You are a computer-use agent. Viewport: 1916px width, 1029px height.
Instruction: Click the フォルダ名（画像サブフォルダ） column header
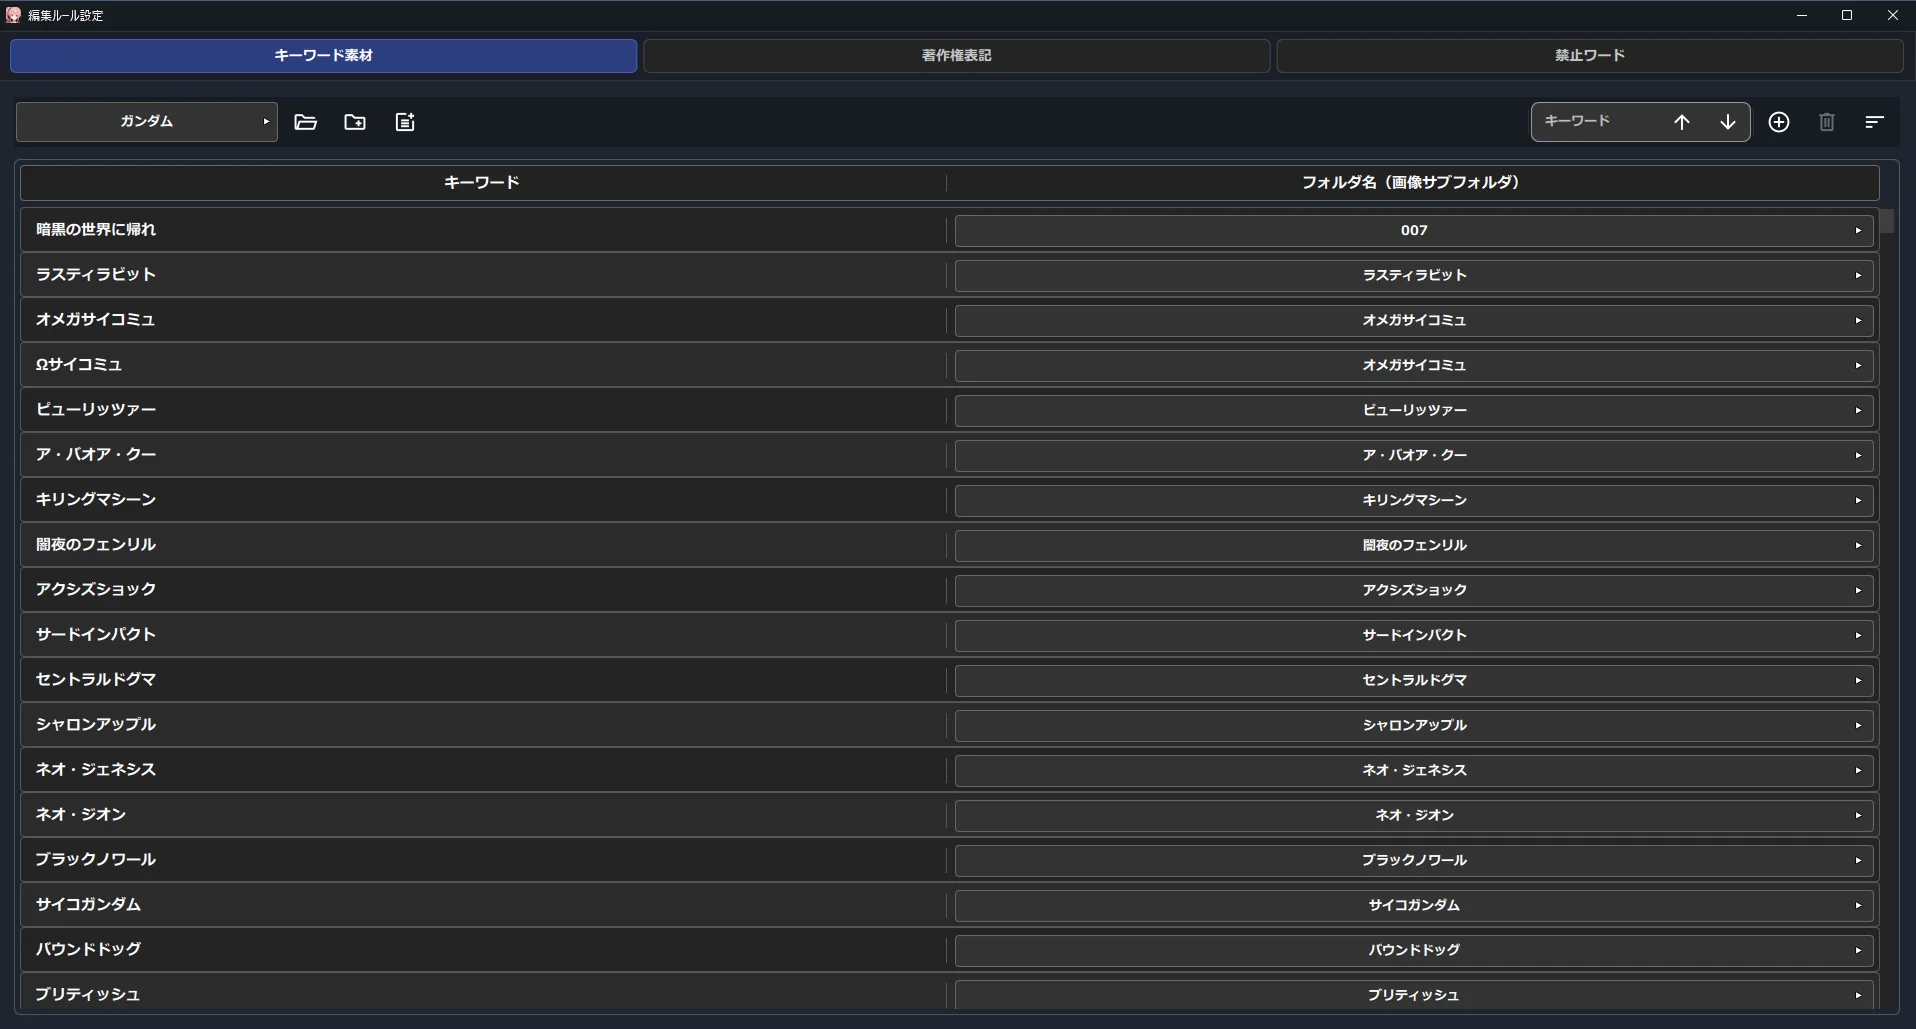[1412, 183]
